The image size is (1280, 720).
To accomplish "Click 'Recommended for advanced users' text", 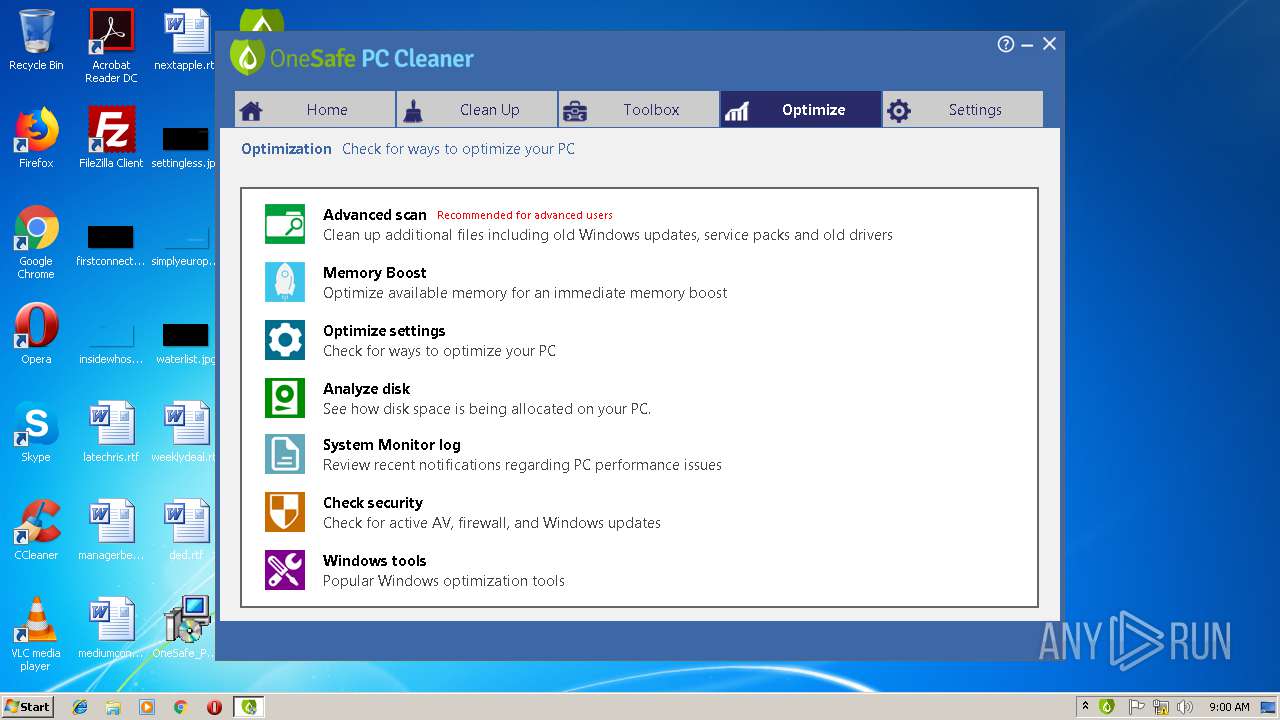I will 525,215.
